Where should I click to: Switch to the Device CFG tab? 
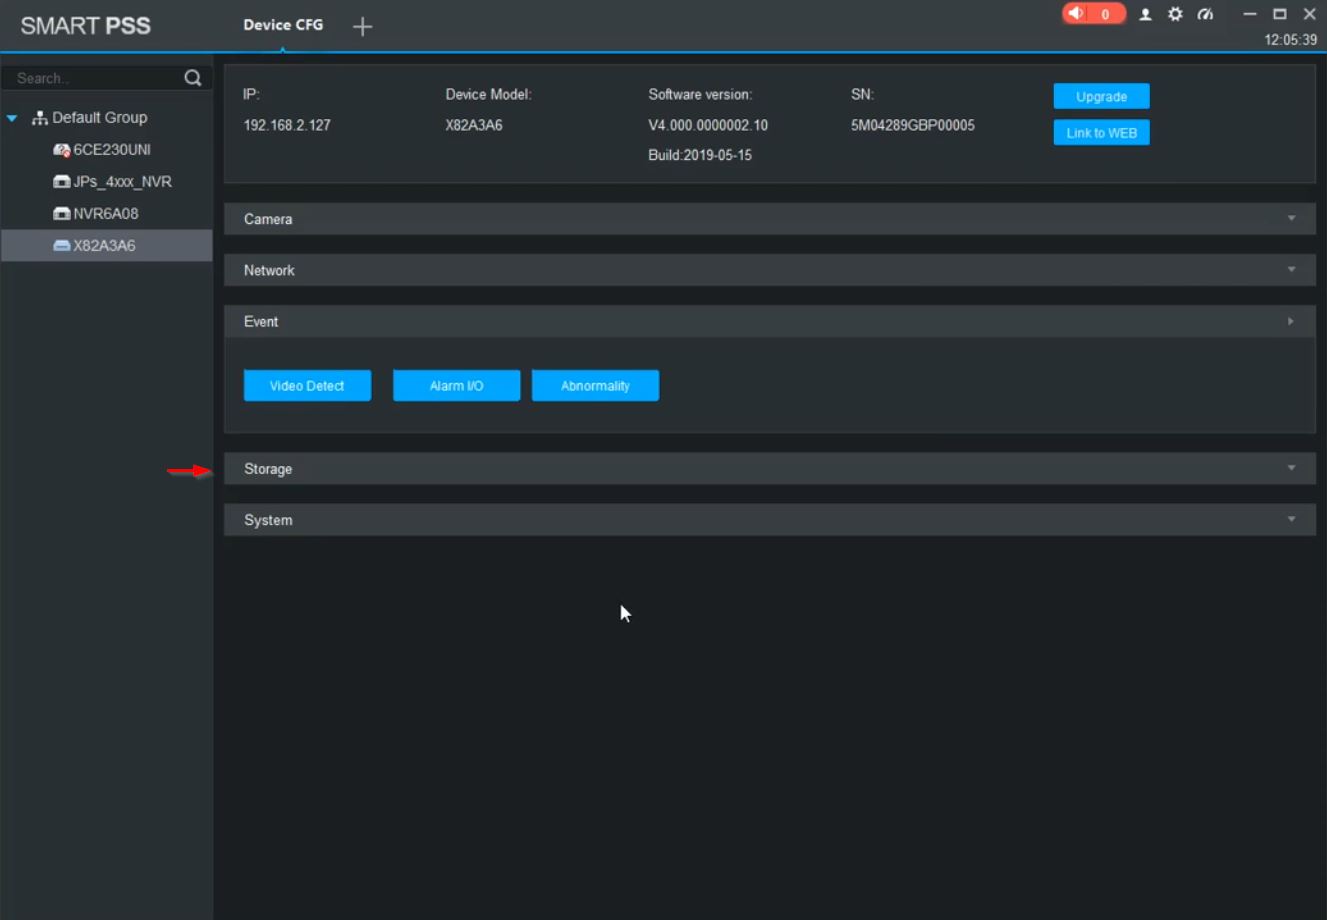(x=283, y=25)
